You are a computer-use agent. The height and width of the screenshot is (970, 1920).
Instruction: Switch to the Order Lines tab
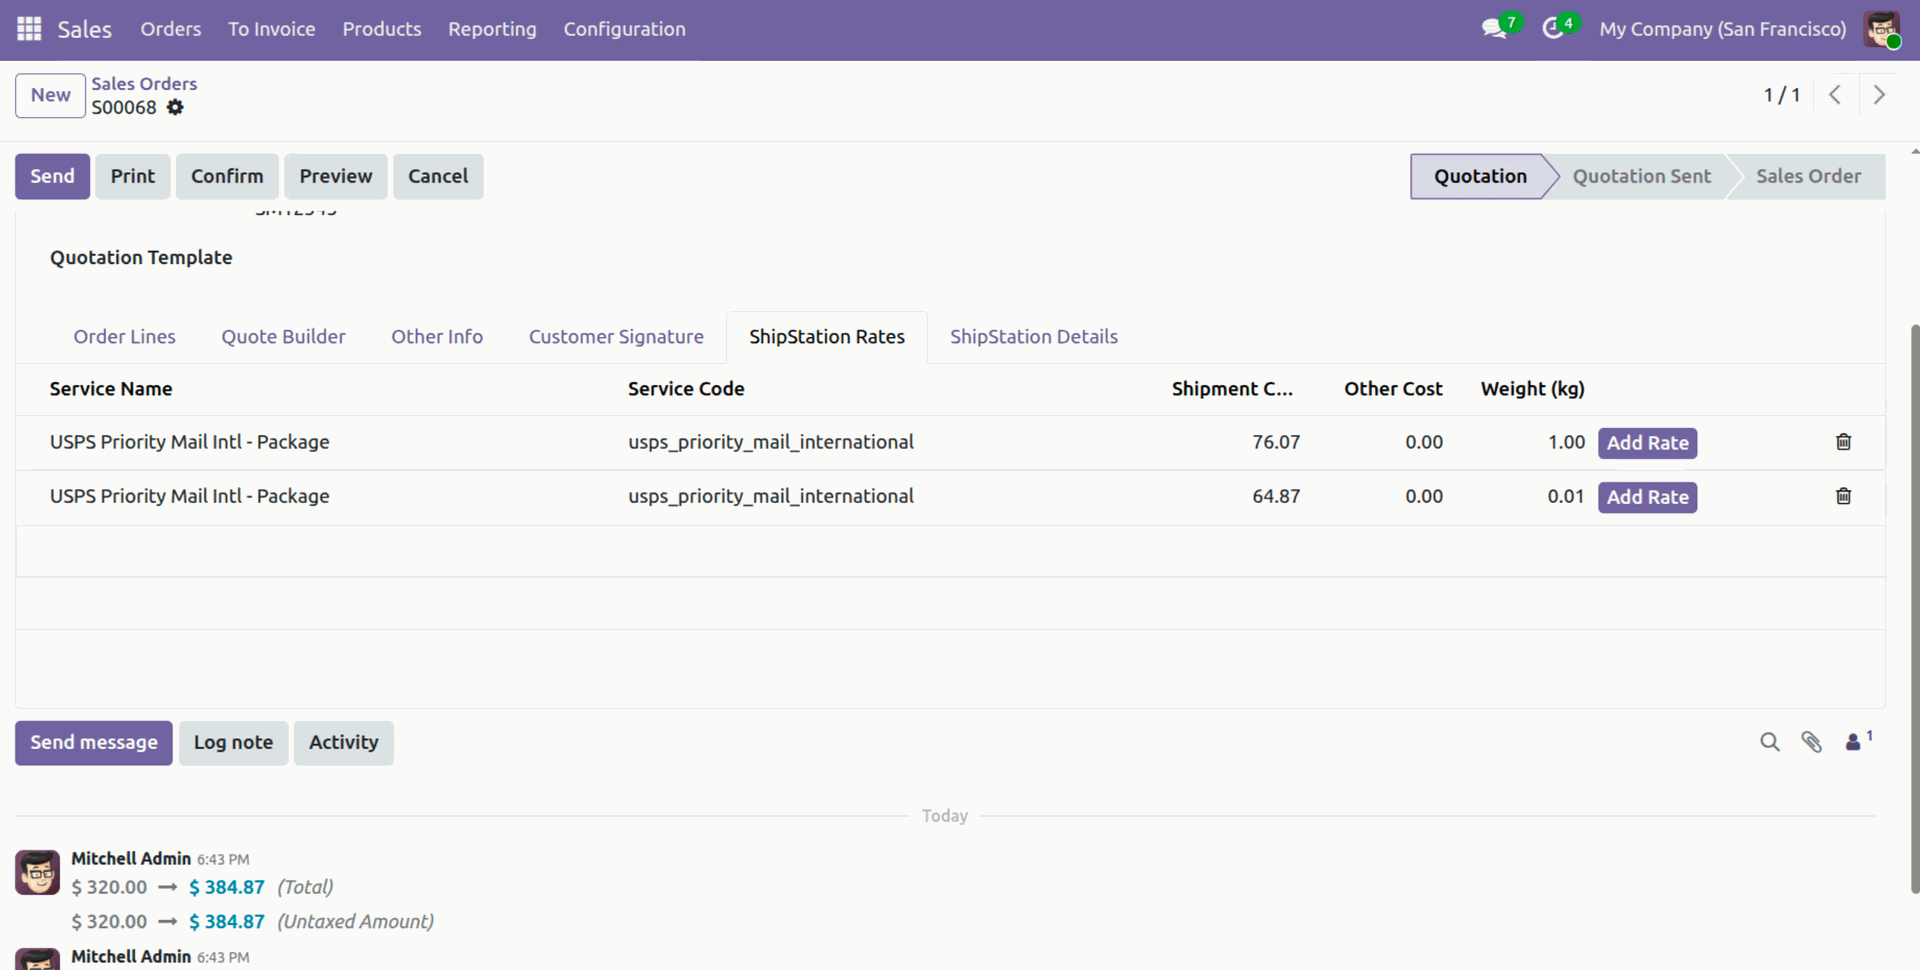124,337
